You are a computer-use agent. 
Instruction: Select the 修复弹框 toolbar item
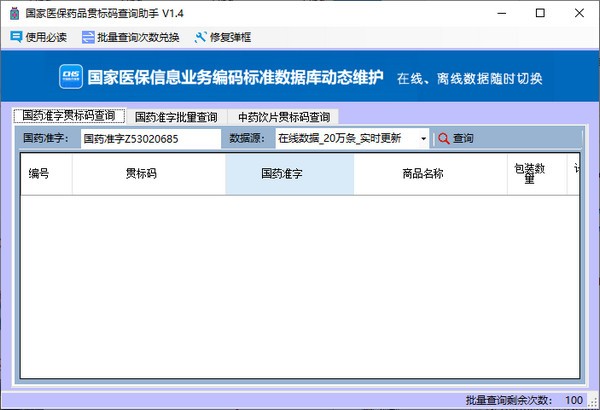tap(223, 37)
